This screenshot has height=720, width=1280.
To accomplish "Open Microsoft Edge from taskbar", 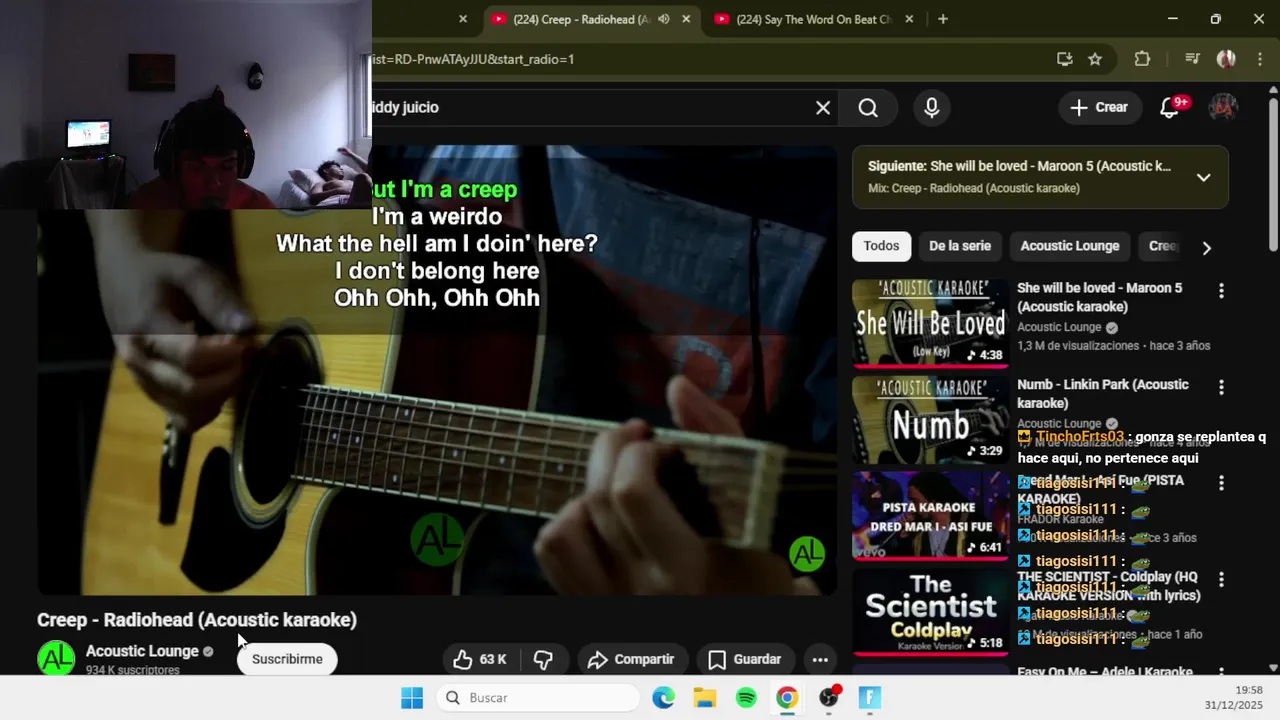I will click(x=664, y=698).
